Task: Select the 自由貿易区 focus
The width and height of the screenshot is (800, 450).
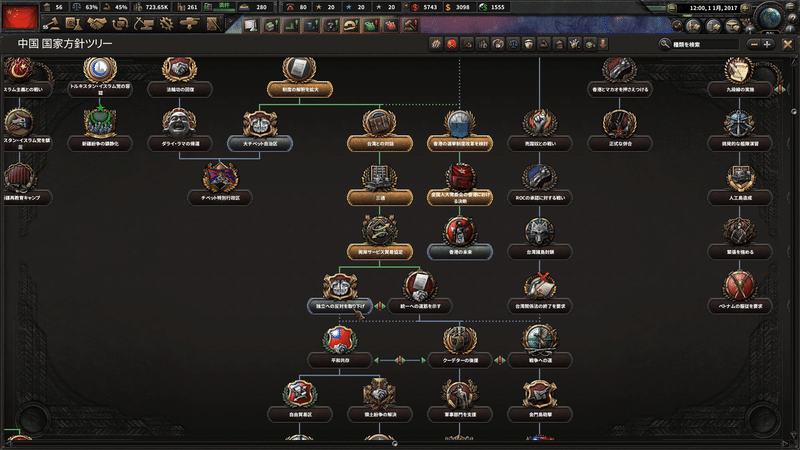Action: (x=300, y=401)
